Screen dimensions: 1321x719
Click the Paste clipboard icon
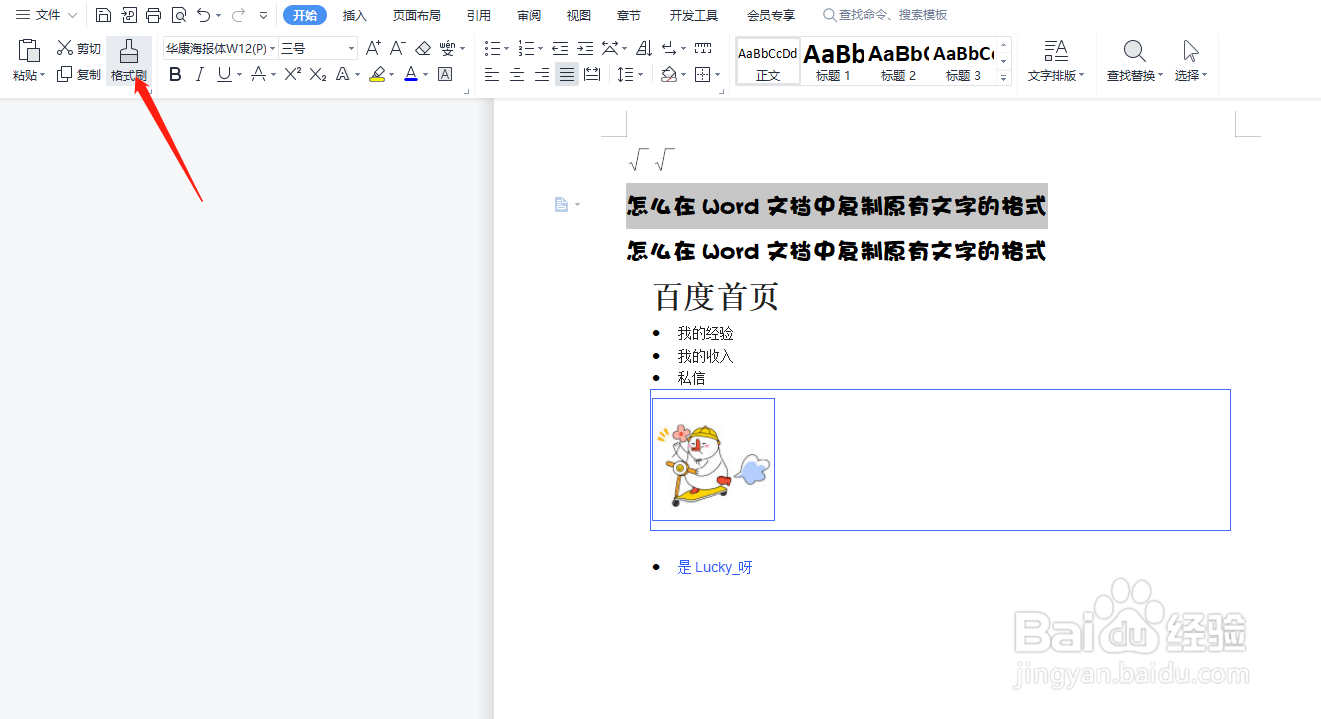click(x=29, y=50)
